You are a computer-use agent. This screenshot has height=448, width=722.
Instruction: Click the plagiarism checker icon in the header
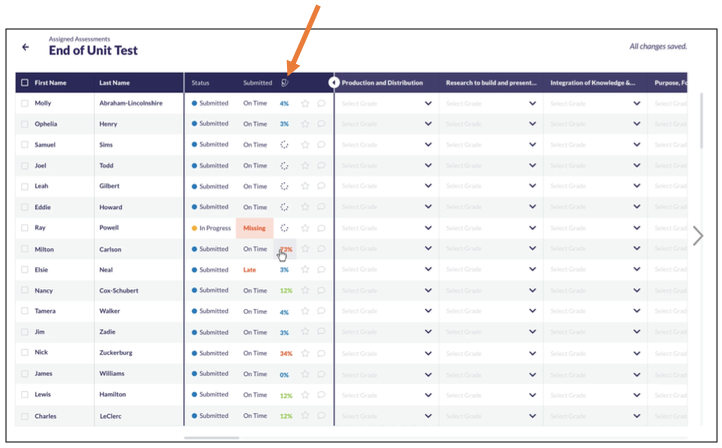pyautogui.click(x=285, y=82)
